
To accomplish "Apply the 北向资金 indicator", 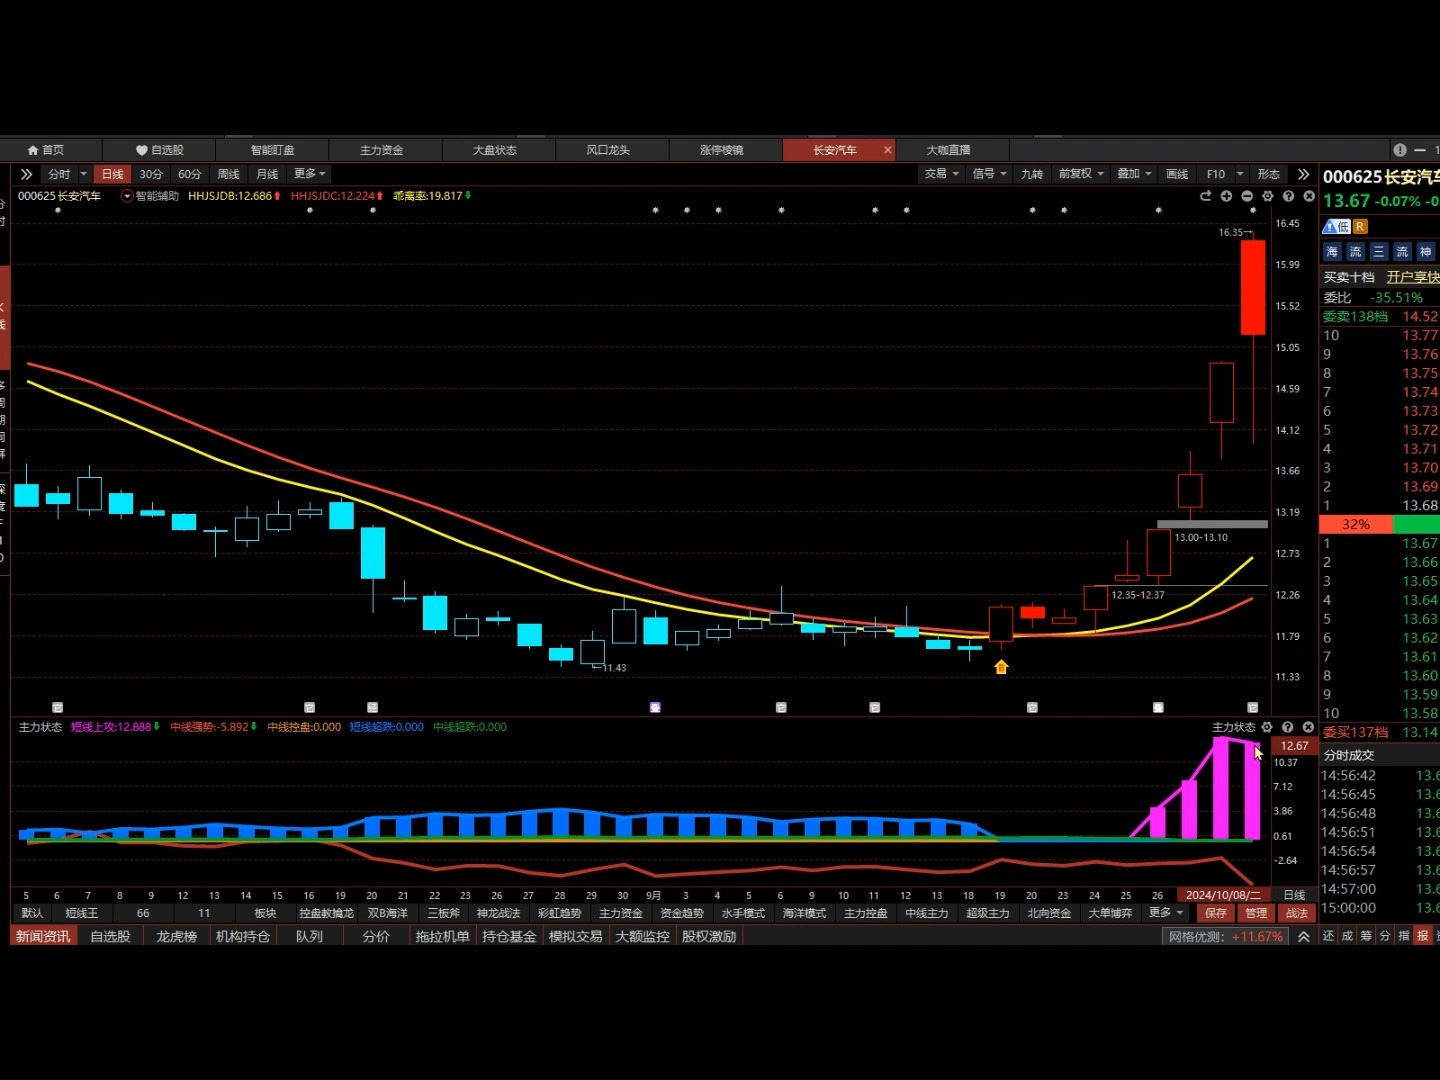I will point(1049,913).
